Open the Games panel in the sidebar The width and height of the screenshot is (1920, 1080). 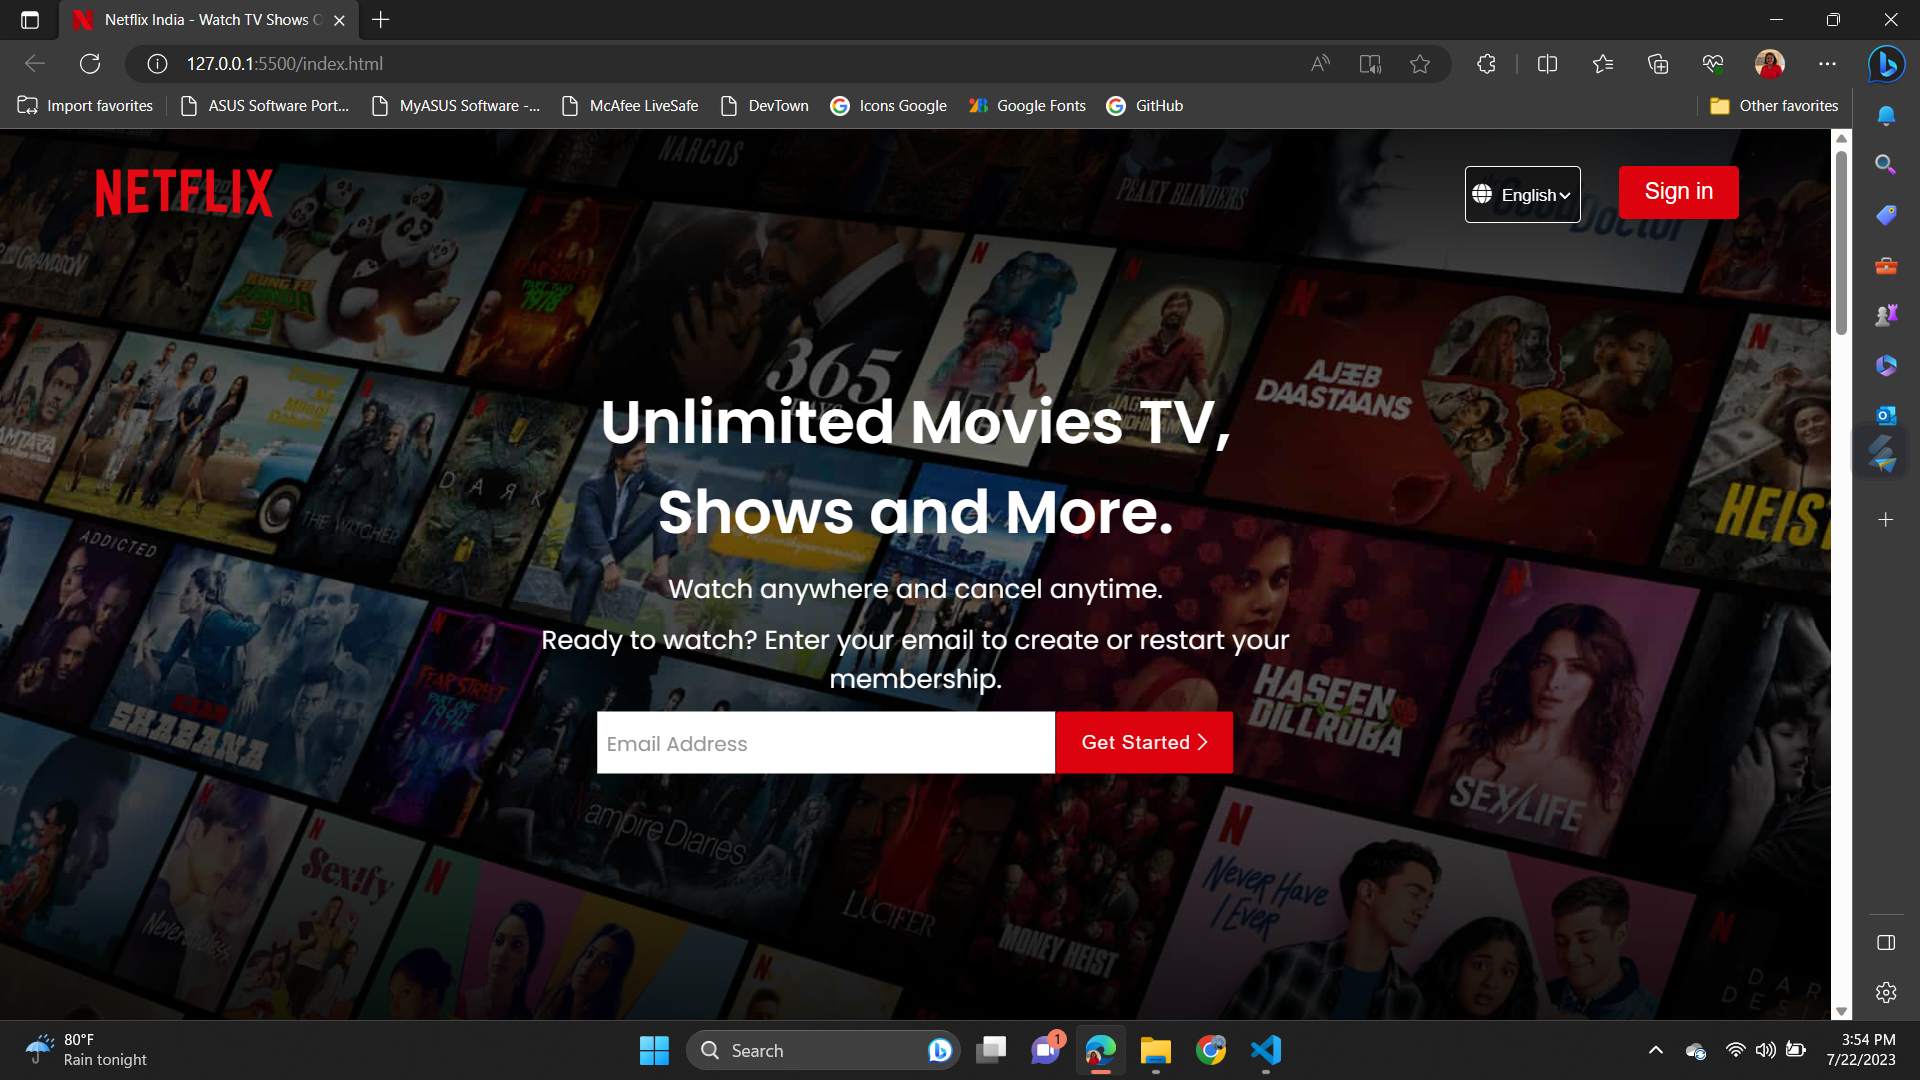tap(1886, 314)
